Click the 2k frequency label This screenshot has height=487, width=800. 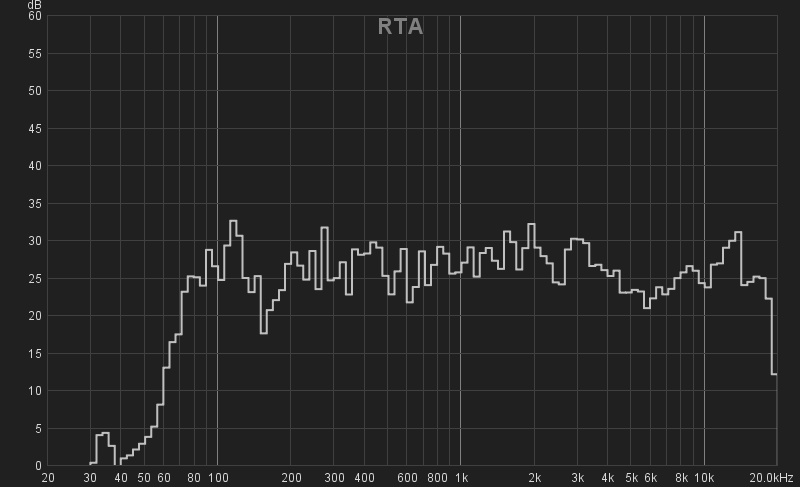[x=535, y=478]
